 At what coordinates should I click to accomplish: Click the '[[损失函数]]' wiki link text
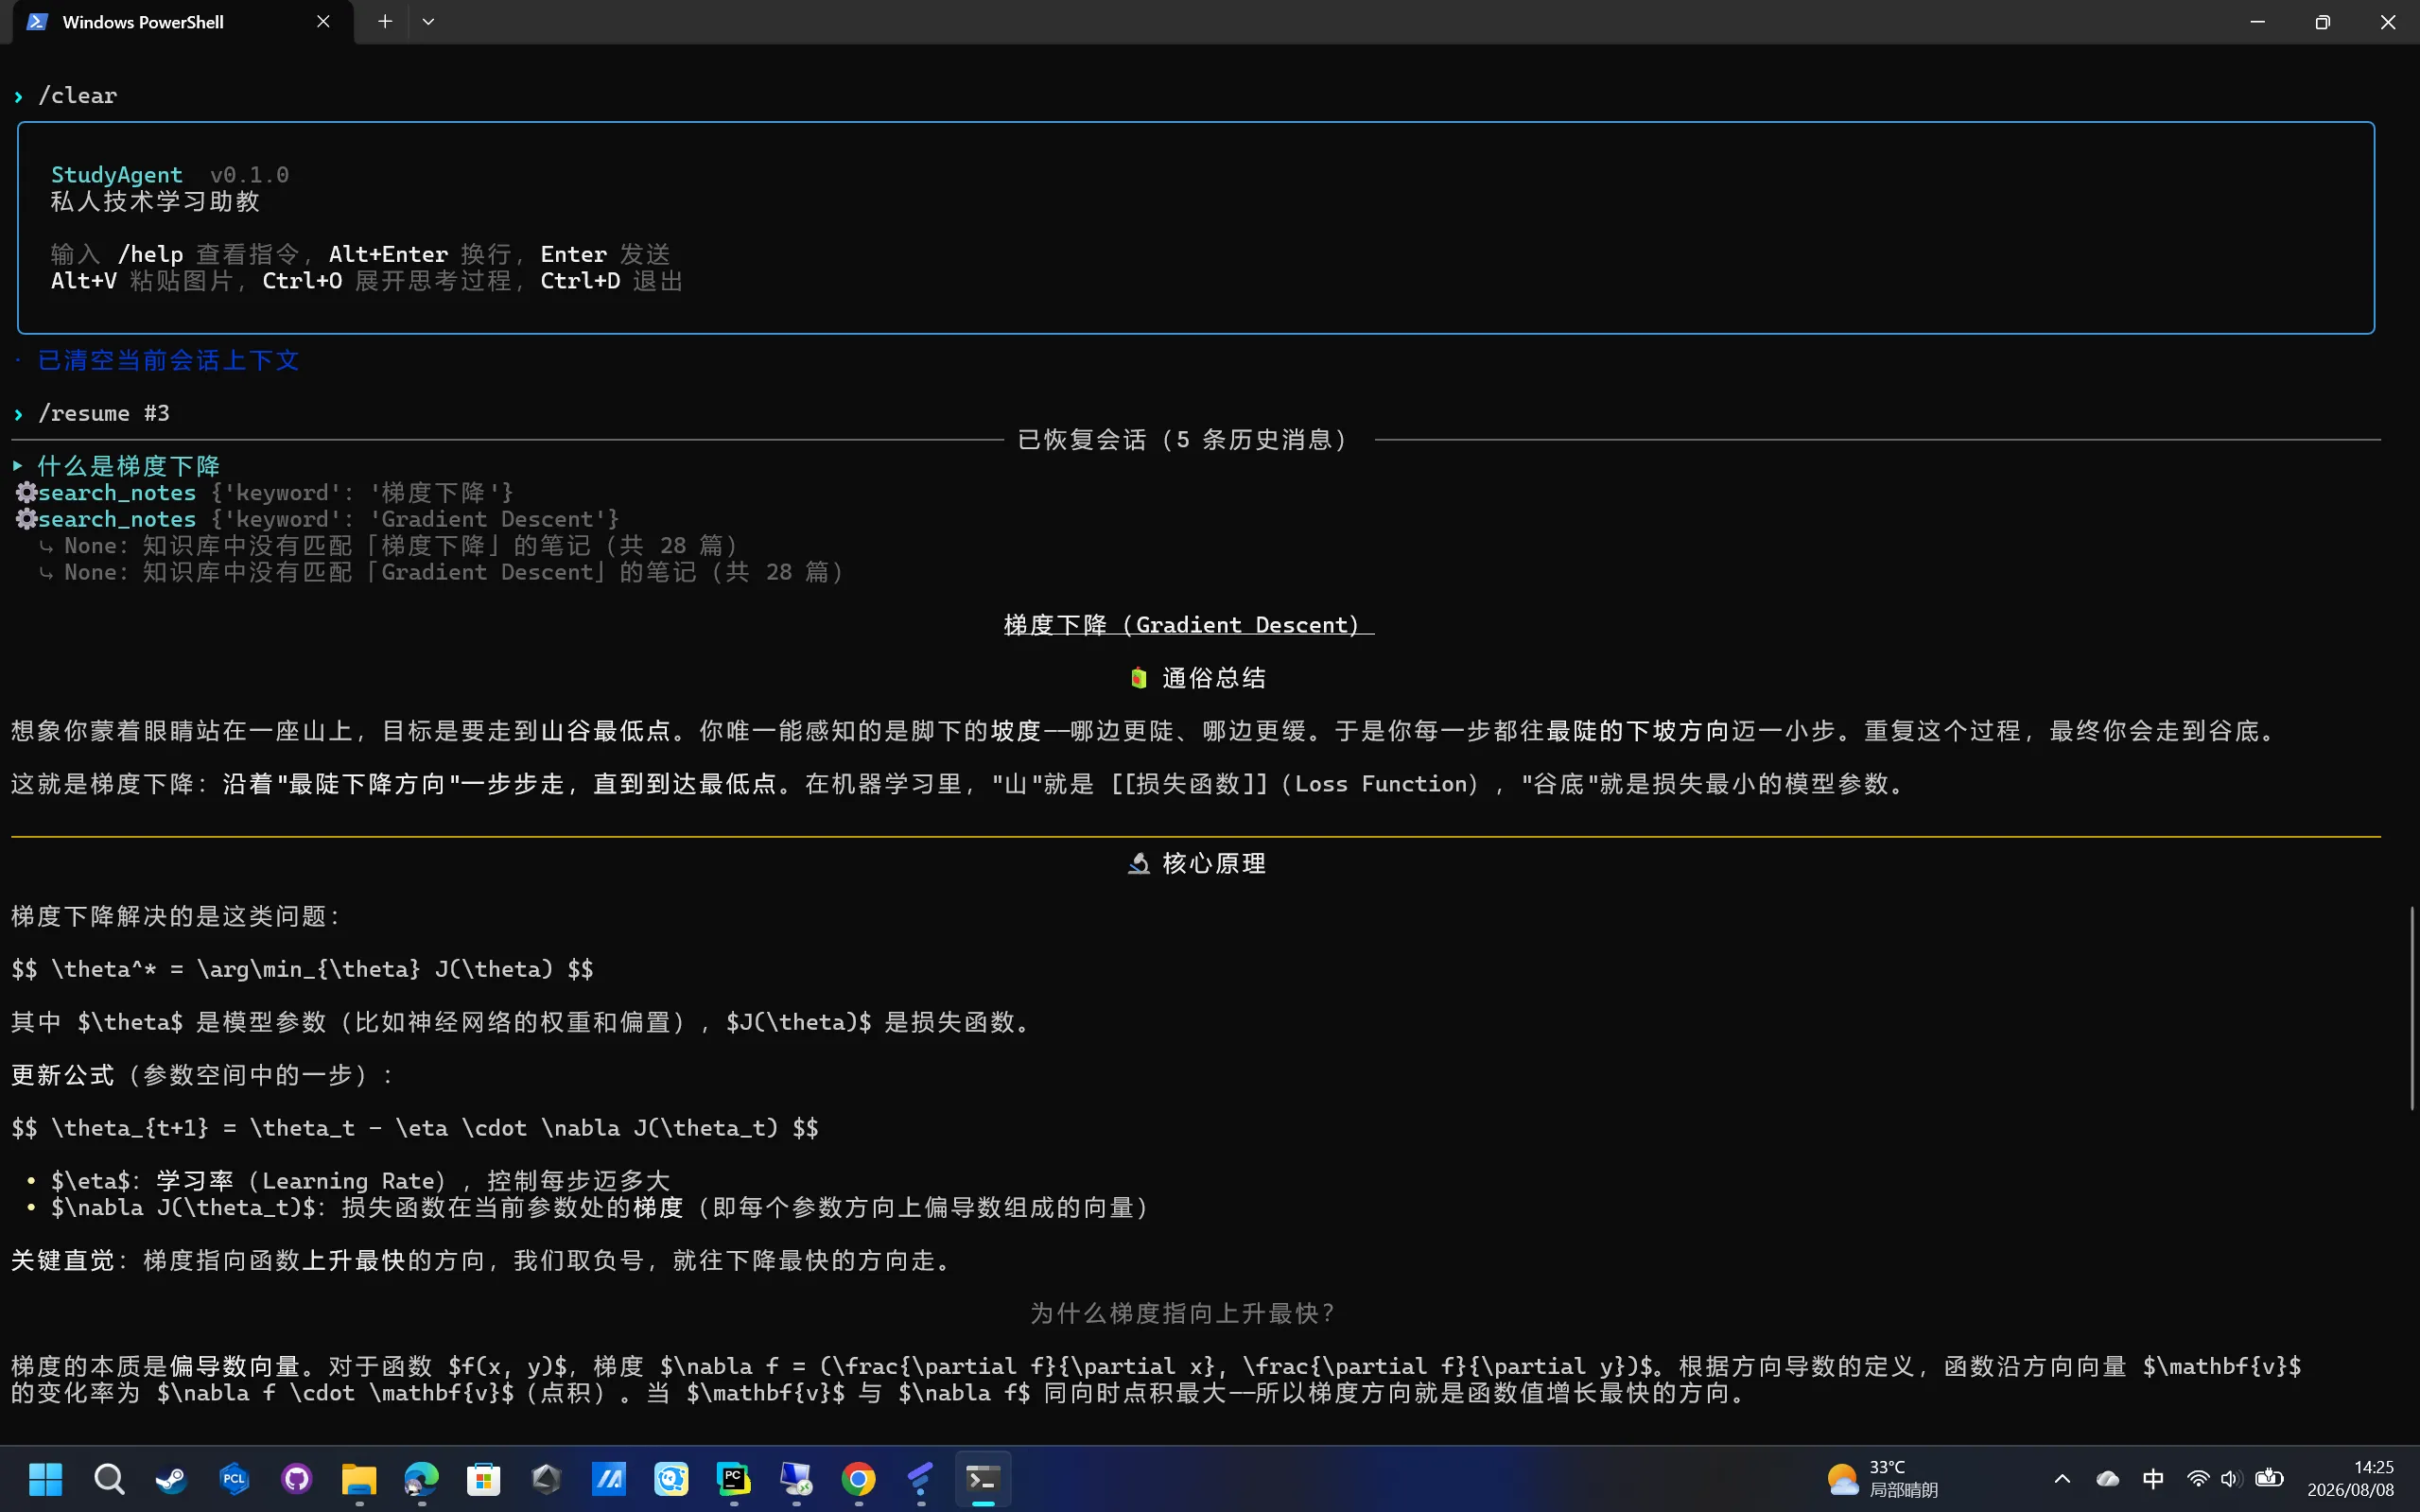tap(1189, 784)
